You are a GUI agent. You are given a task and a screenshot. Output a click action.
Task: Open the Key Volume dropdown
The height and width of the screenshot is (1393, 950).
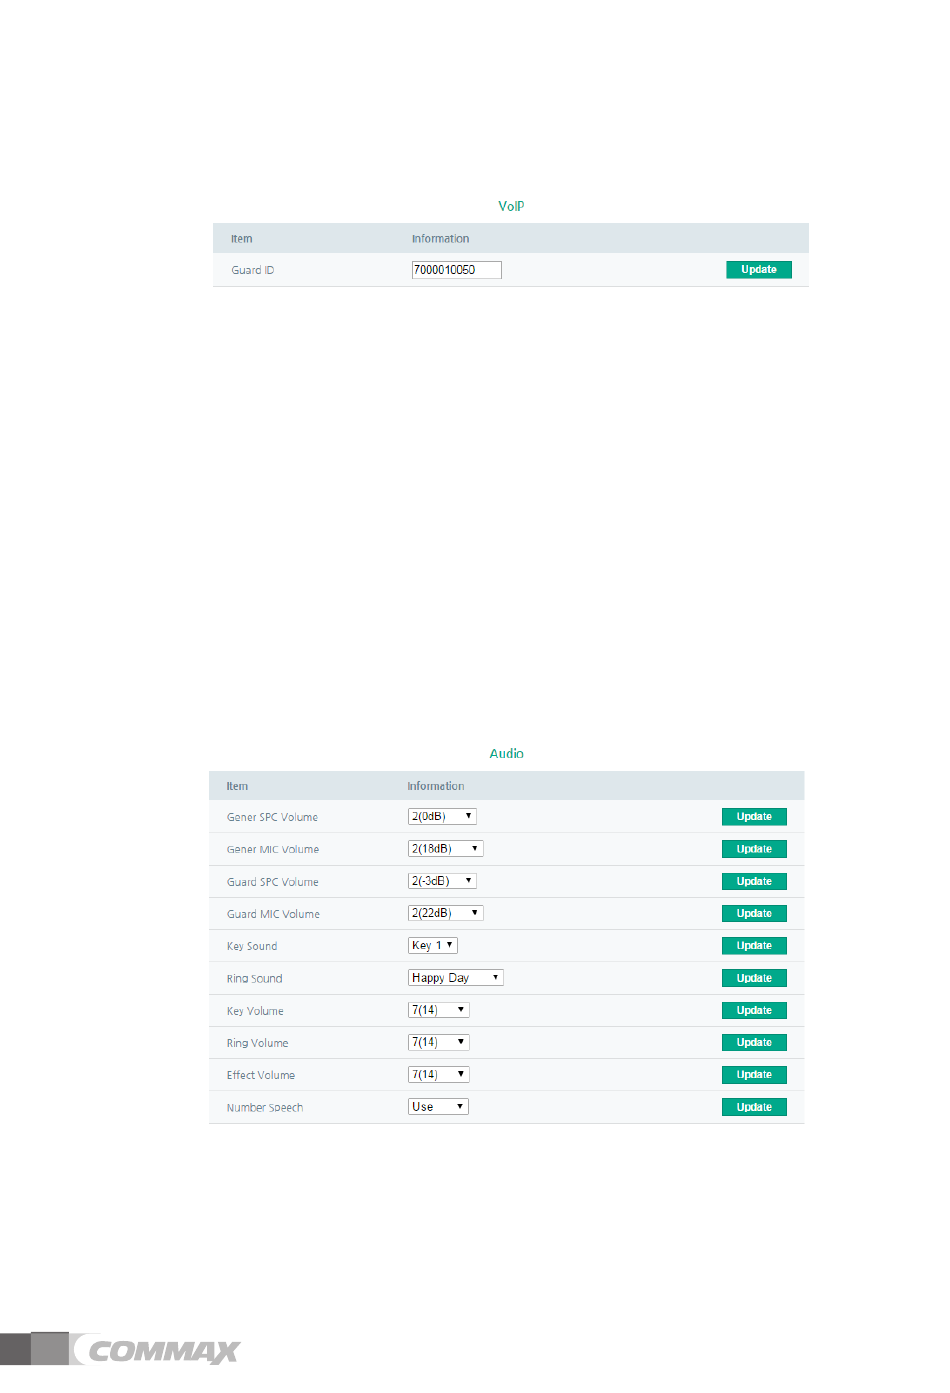[x=438, y=1010]
